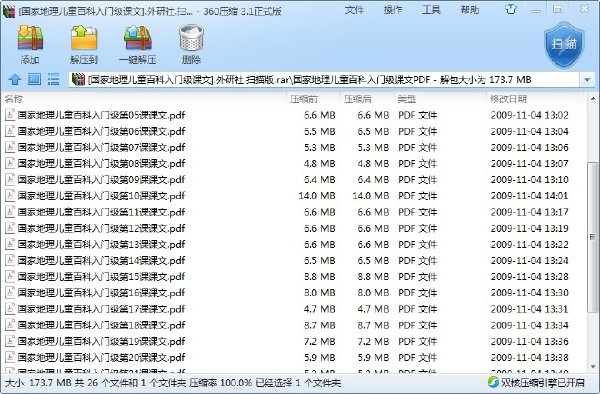Click 4.8 MB 压缩前 value of 第08课
The width and height of the screenshot is (600, 394).
[x=320, y=163]
